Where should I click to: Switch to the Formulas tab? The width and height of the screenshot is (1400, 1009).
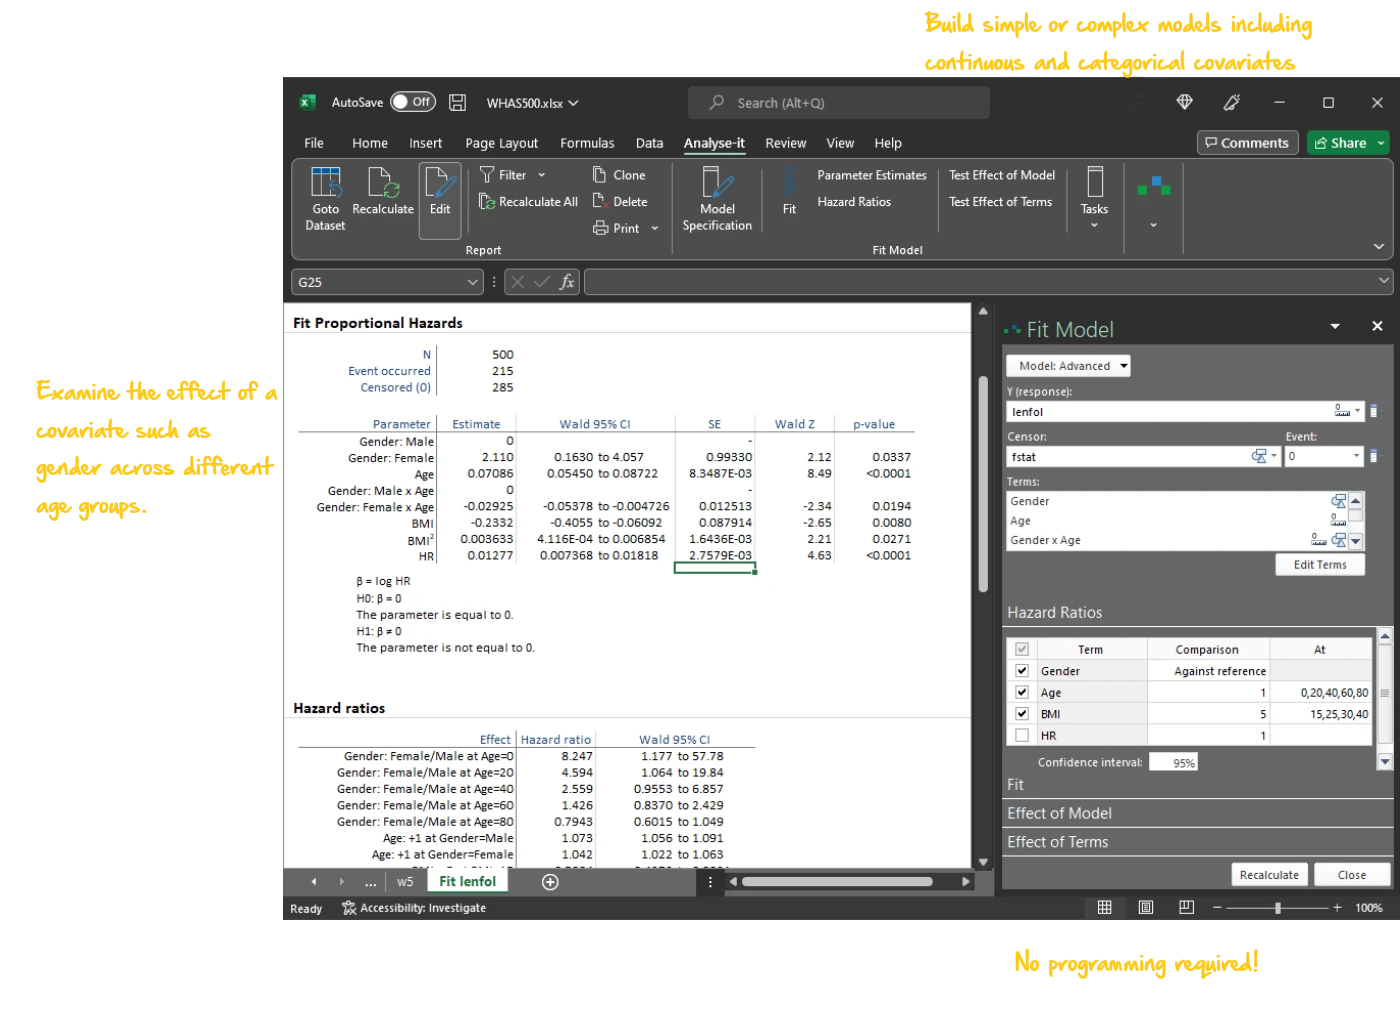pos(587,143)
